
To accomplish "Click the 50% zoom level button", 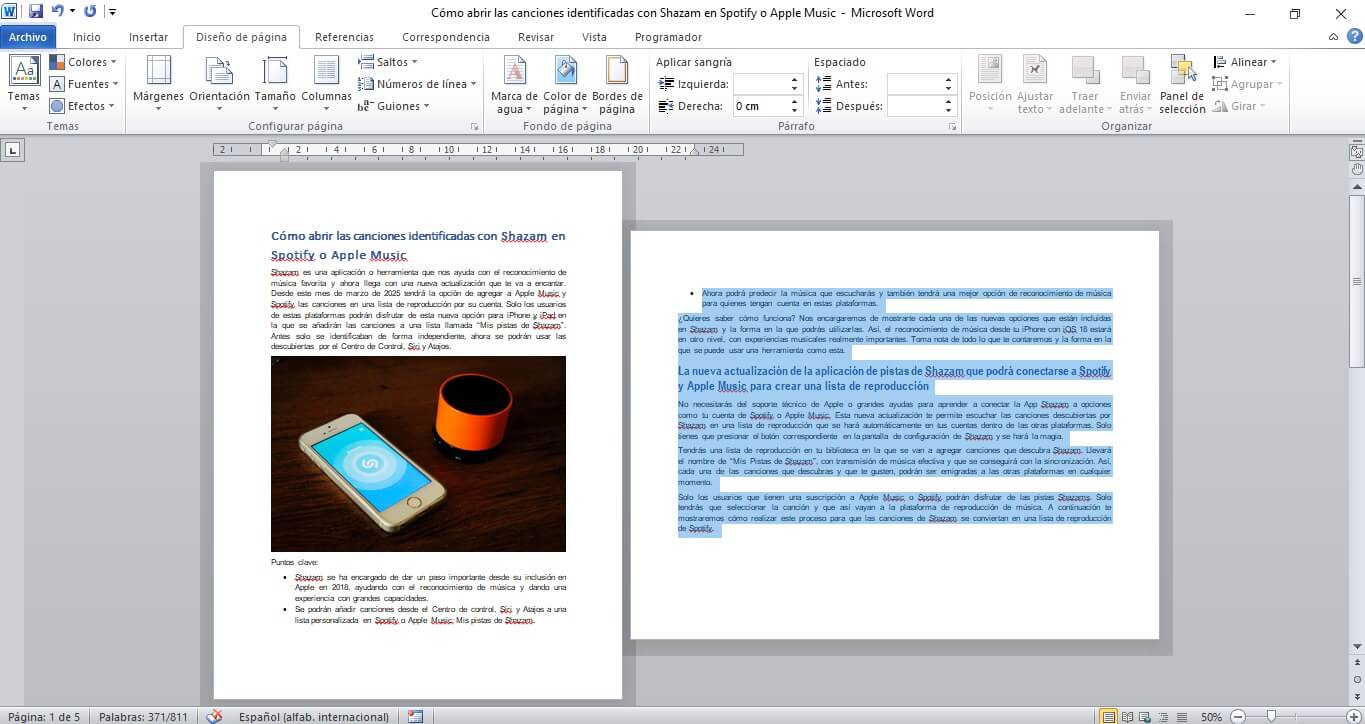I will (x=1211, y=716).
